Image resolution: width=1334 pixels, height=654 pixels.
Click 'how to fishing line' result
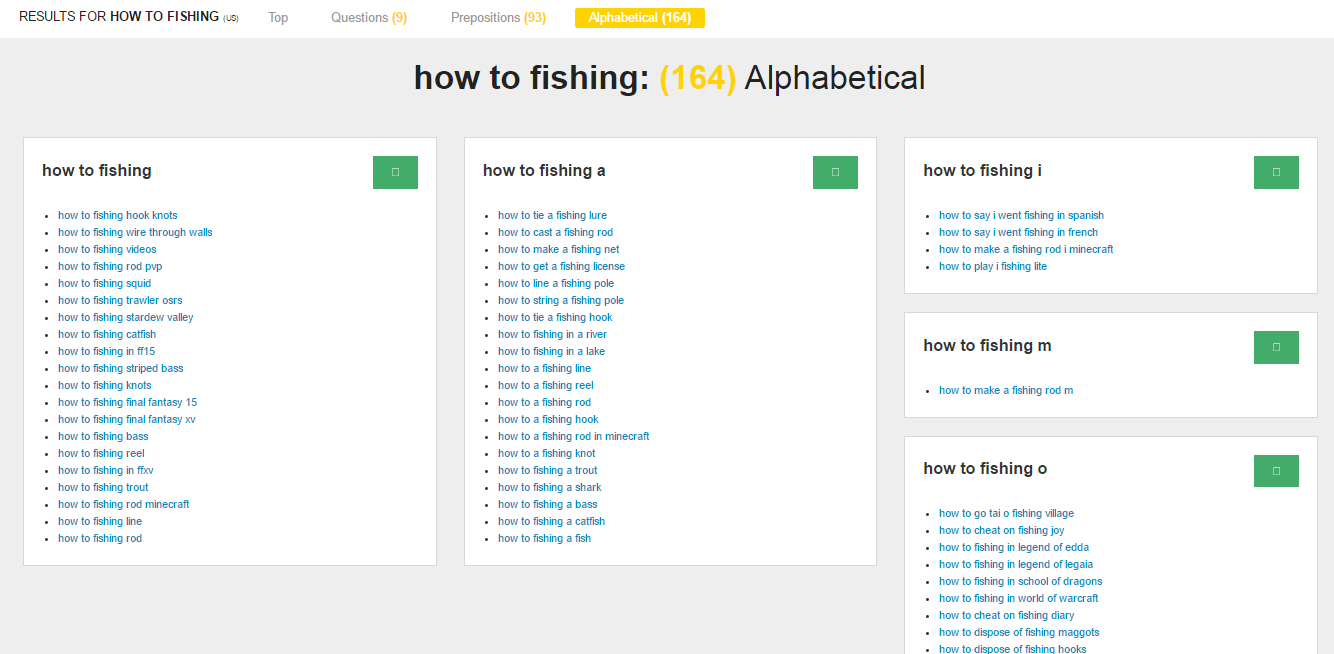coord(100,521)
